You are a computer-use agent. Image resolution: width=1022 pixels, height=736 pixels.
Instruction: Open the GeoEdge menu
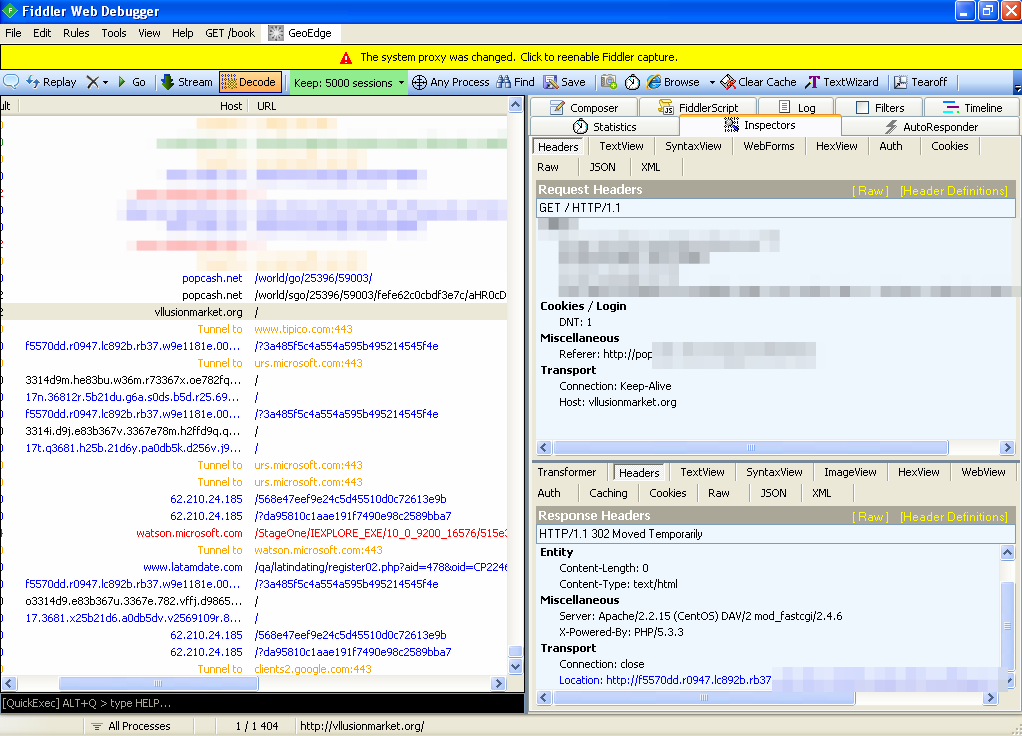[300, 33]
